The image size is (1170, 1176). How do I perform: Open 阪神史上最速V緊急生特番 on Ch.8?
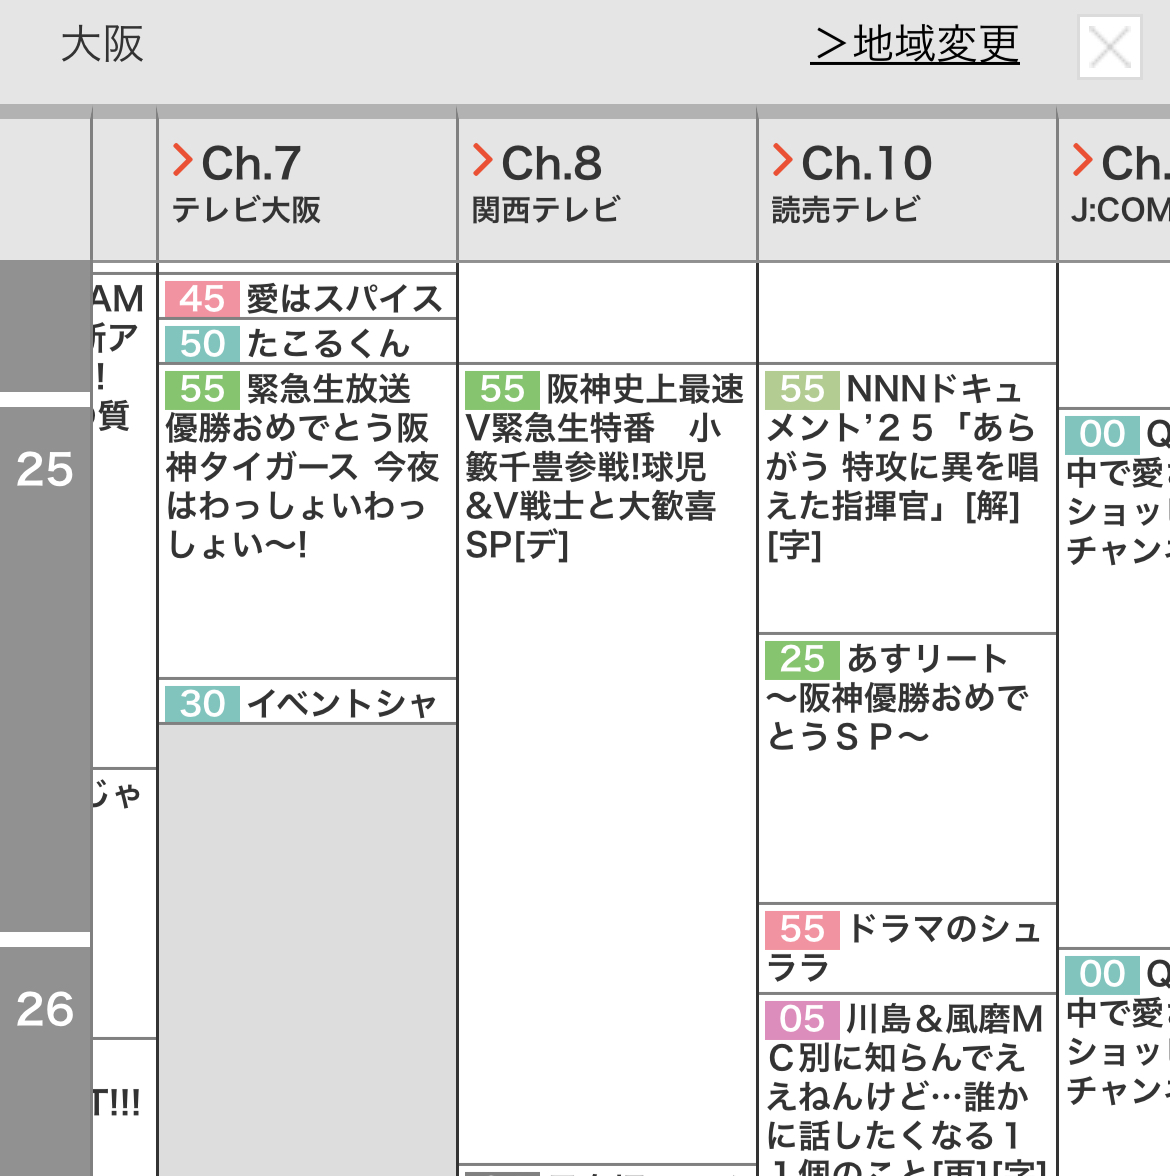pyautogui.click(x=605, y=468)
